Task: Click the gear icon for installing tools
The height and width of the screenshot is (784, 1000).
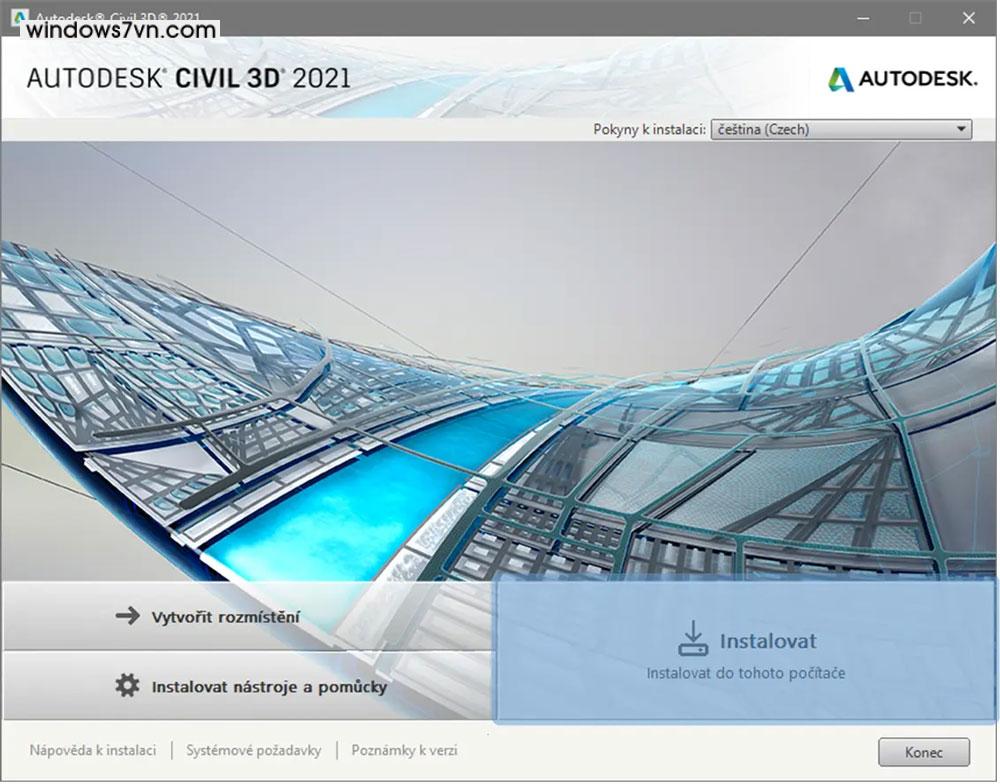Action: (125, 686)
